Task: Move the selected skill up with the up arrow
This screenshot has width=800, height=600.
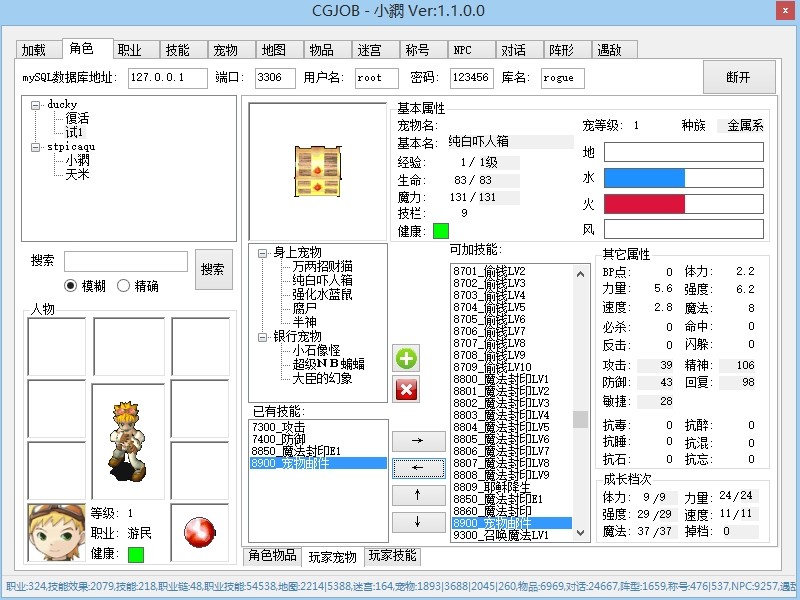Action: [x=419, y=494]
